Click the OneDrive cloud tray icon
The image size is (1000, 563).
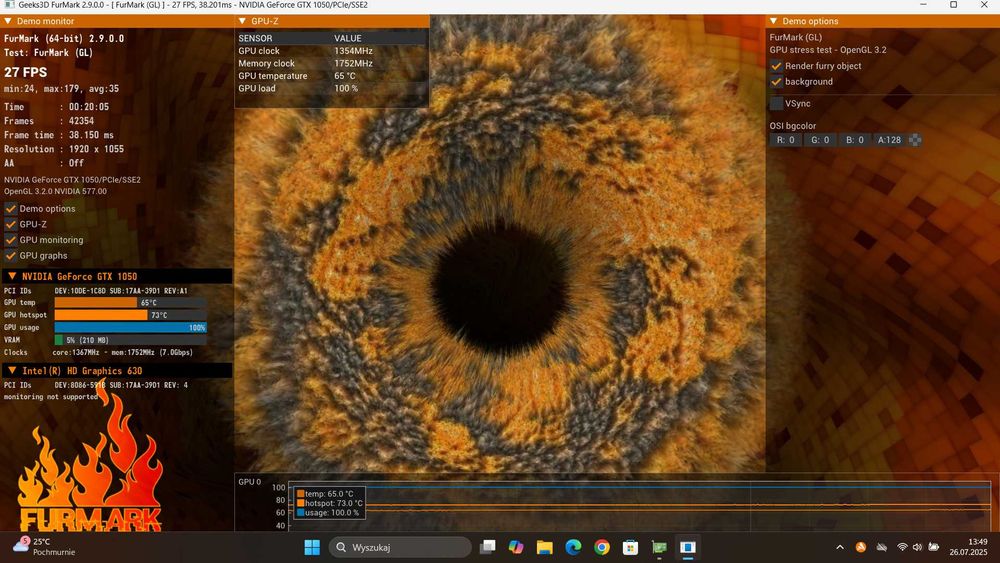tap(882, 547)
